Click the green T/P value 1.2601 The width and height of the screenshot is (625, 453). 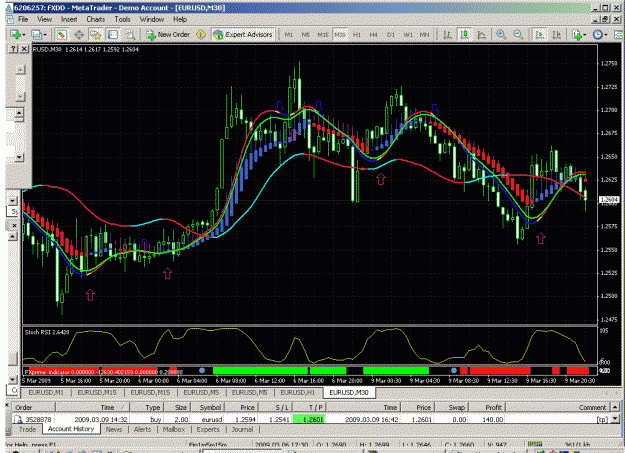pyautogui.click(x=309, y=420)
